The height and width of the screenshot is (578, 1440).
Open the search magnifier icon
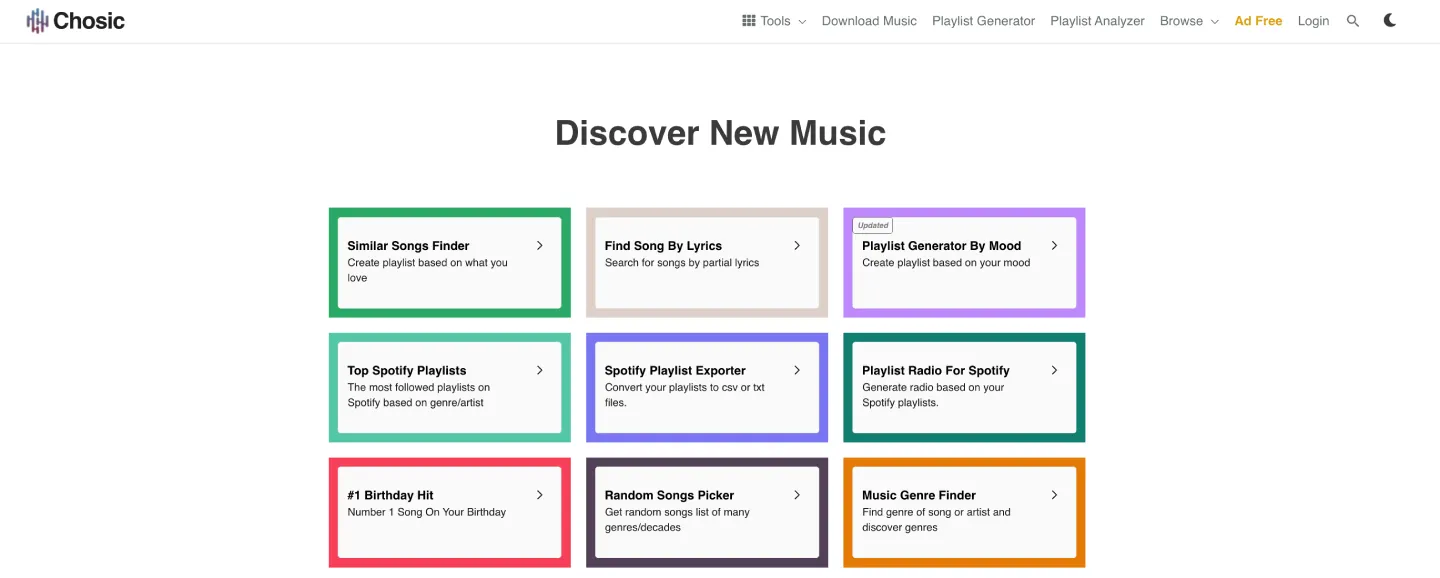1353,21
